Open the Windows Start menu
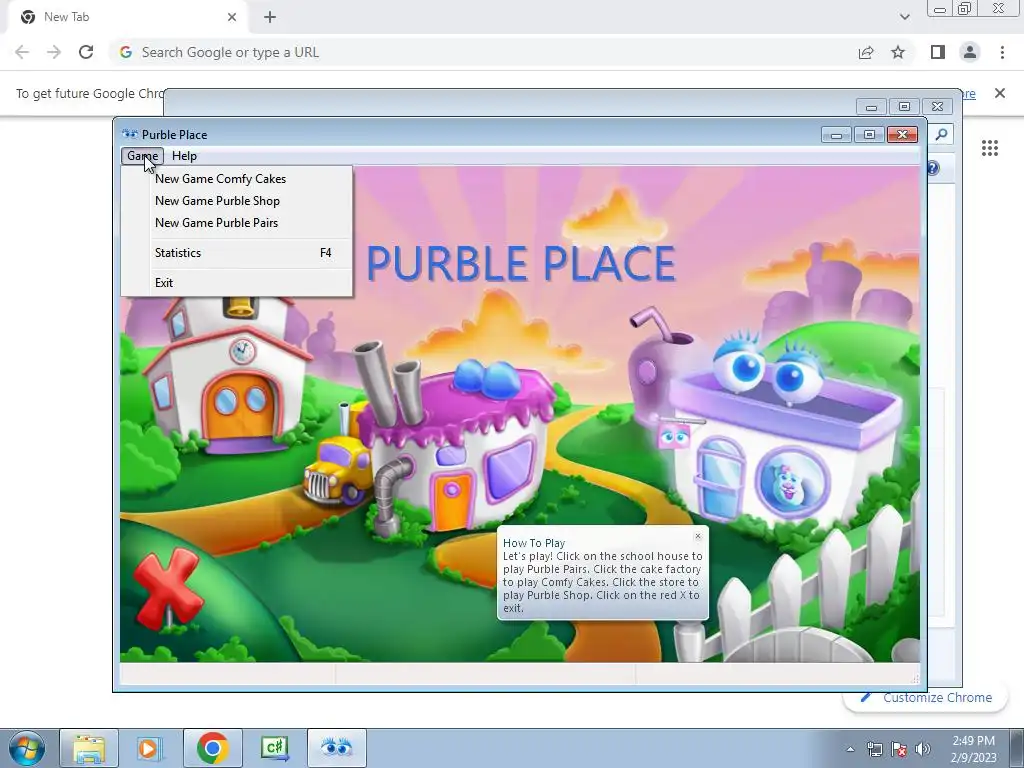This screenshot has height=768, width=1024. 26,748
